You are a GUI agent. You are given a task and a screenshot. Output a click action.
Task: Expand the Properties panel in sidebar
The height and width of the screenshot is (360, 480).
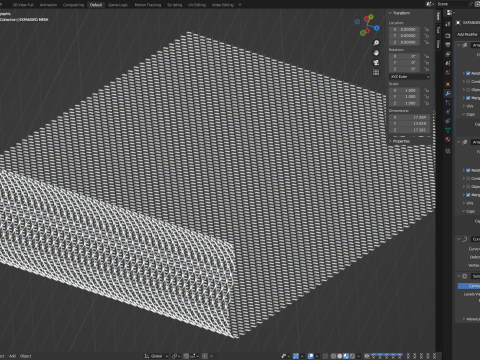click(391, 141)
